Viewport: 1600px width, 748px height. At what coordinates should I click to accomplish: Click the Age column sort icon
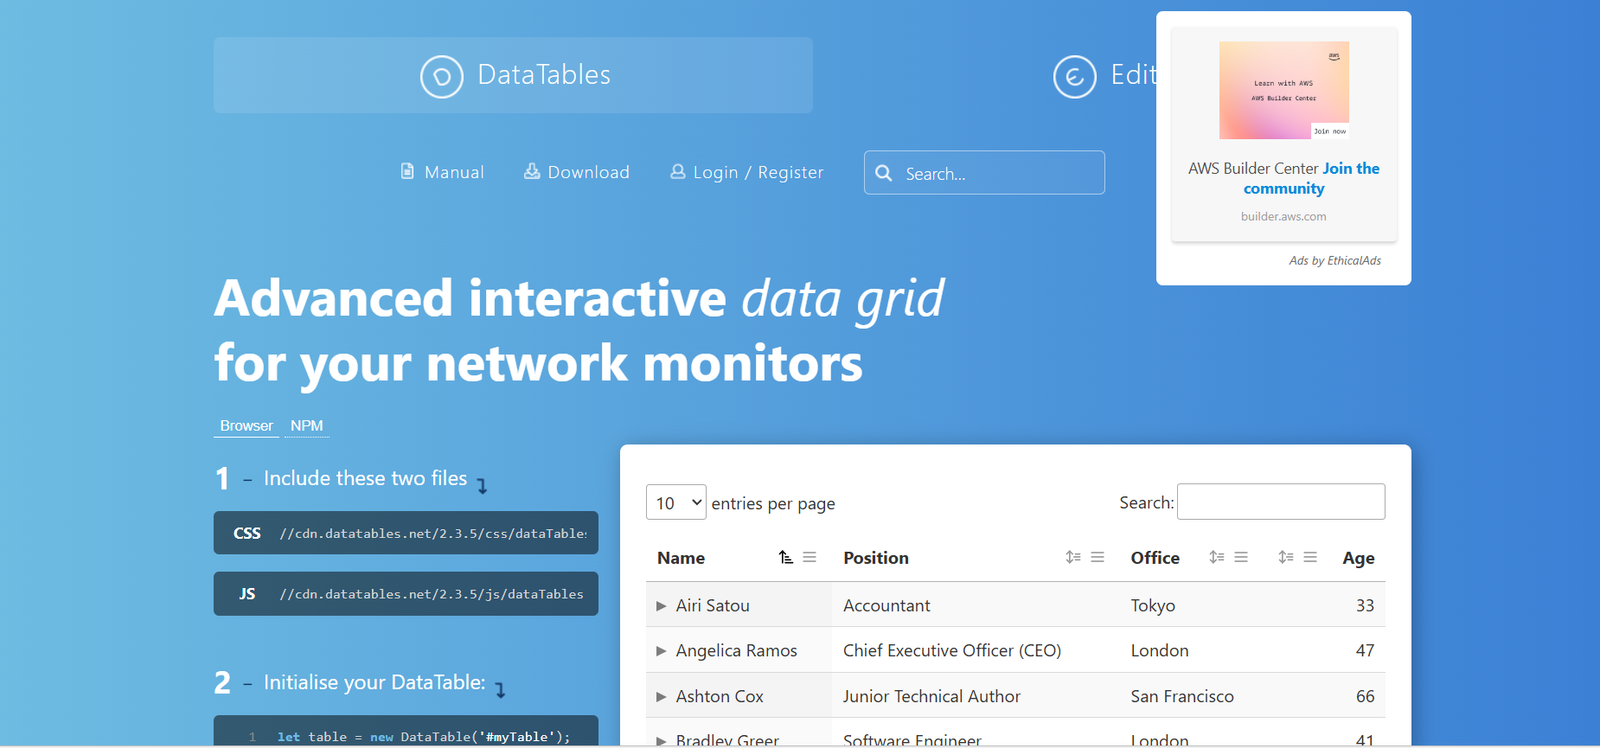coord(1286,558)
